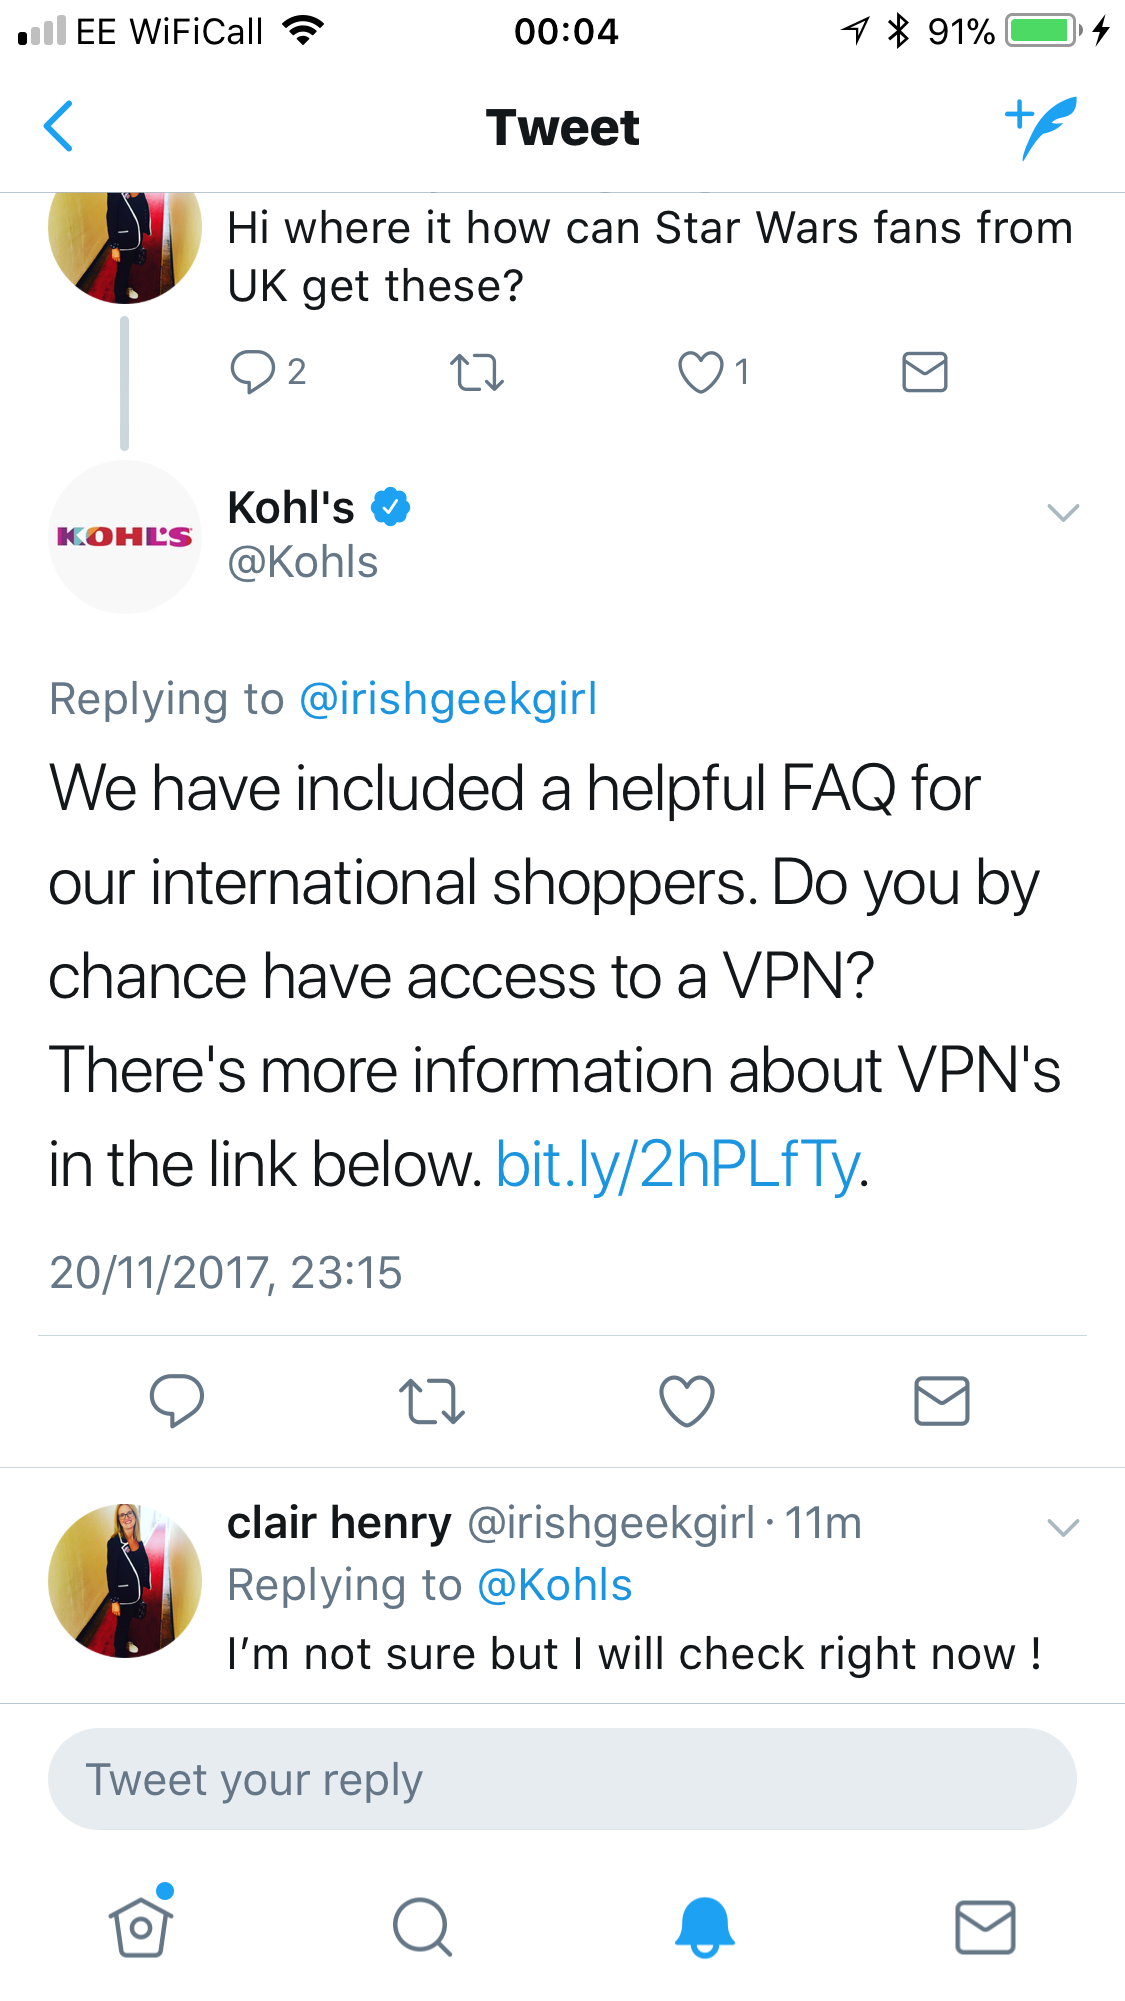Image resolution: width=1125 pixels, height=2001 pixels.
Task: Open the Notifications bell tab
Action: pos(704,1926)
